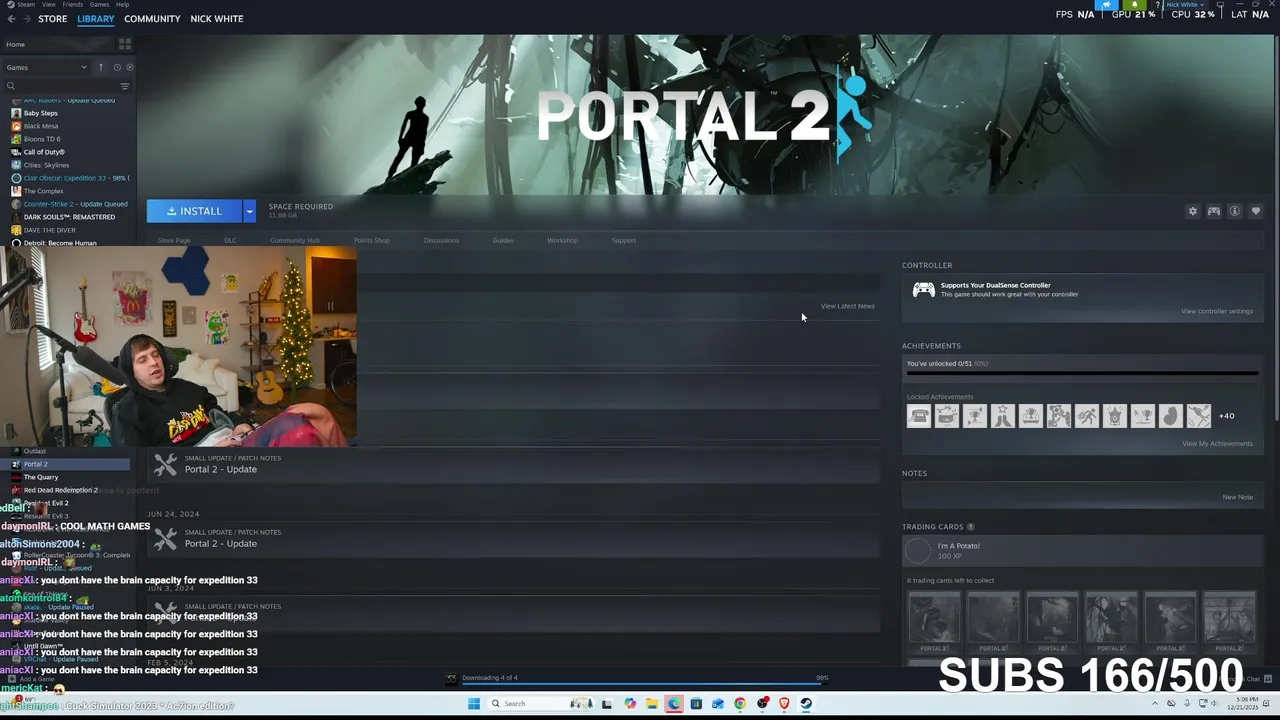Go back with the left arrow button

tap(12, 19)
